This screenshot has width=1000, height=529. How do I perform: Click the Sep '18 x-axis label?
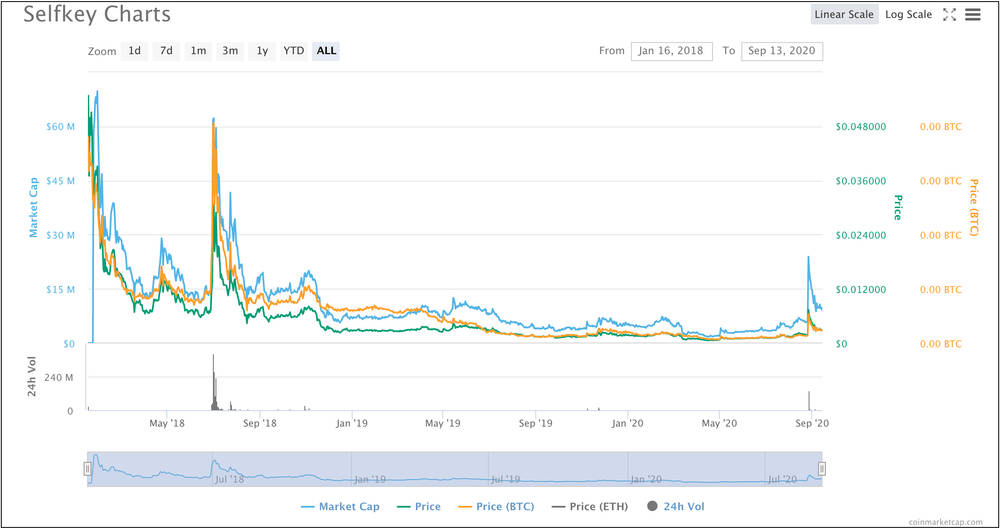tap(260, 422)
